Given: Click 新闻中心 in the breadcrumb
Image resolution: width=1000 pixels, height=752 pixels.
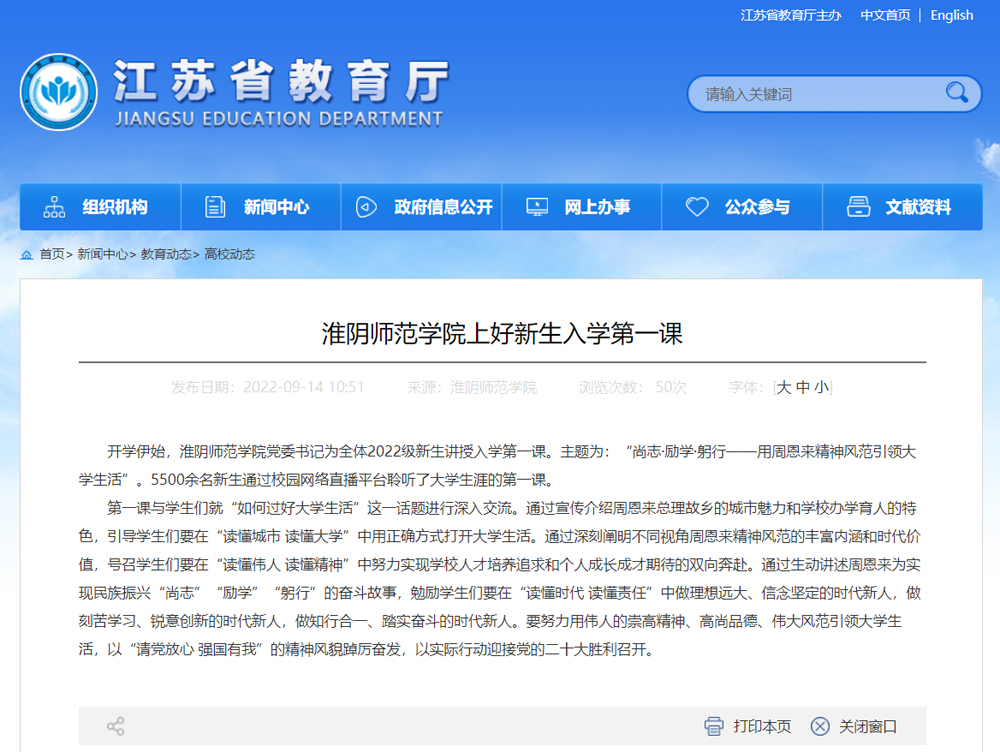Looking at the screenshot, I should click(x=102, y=254).
